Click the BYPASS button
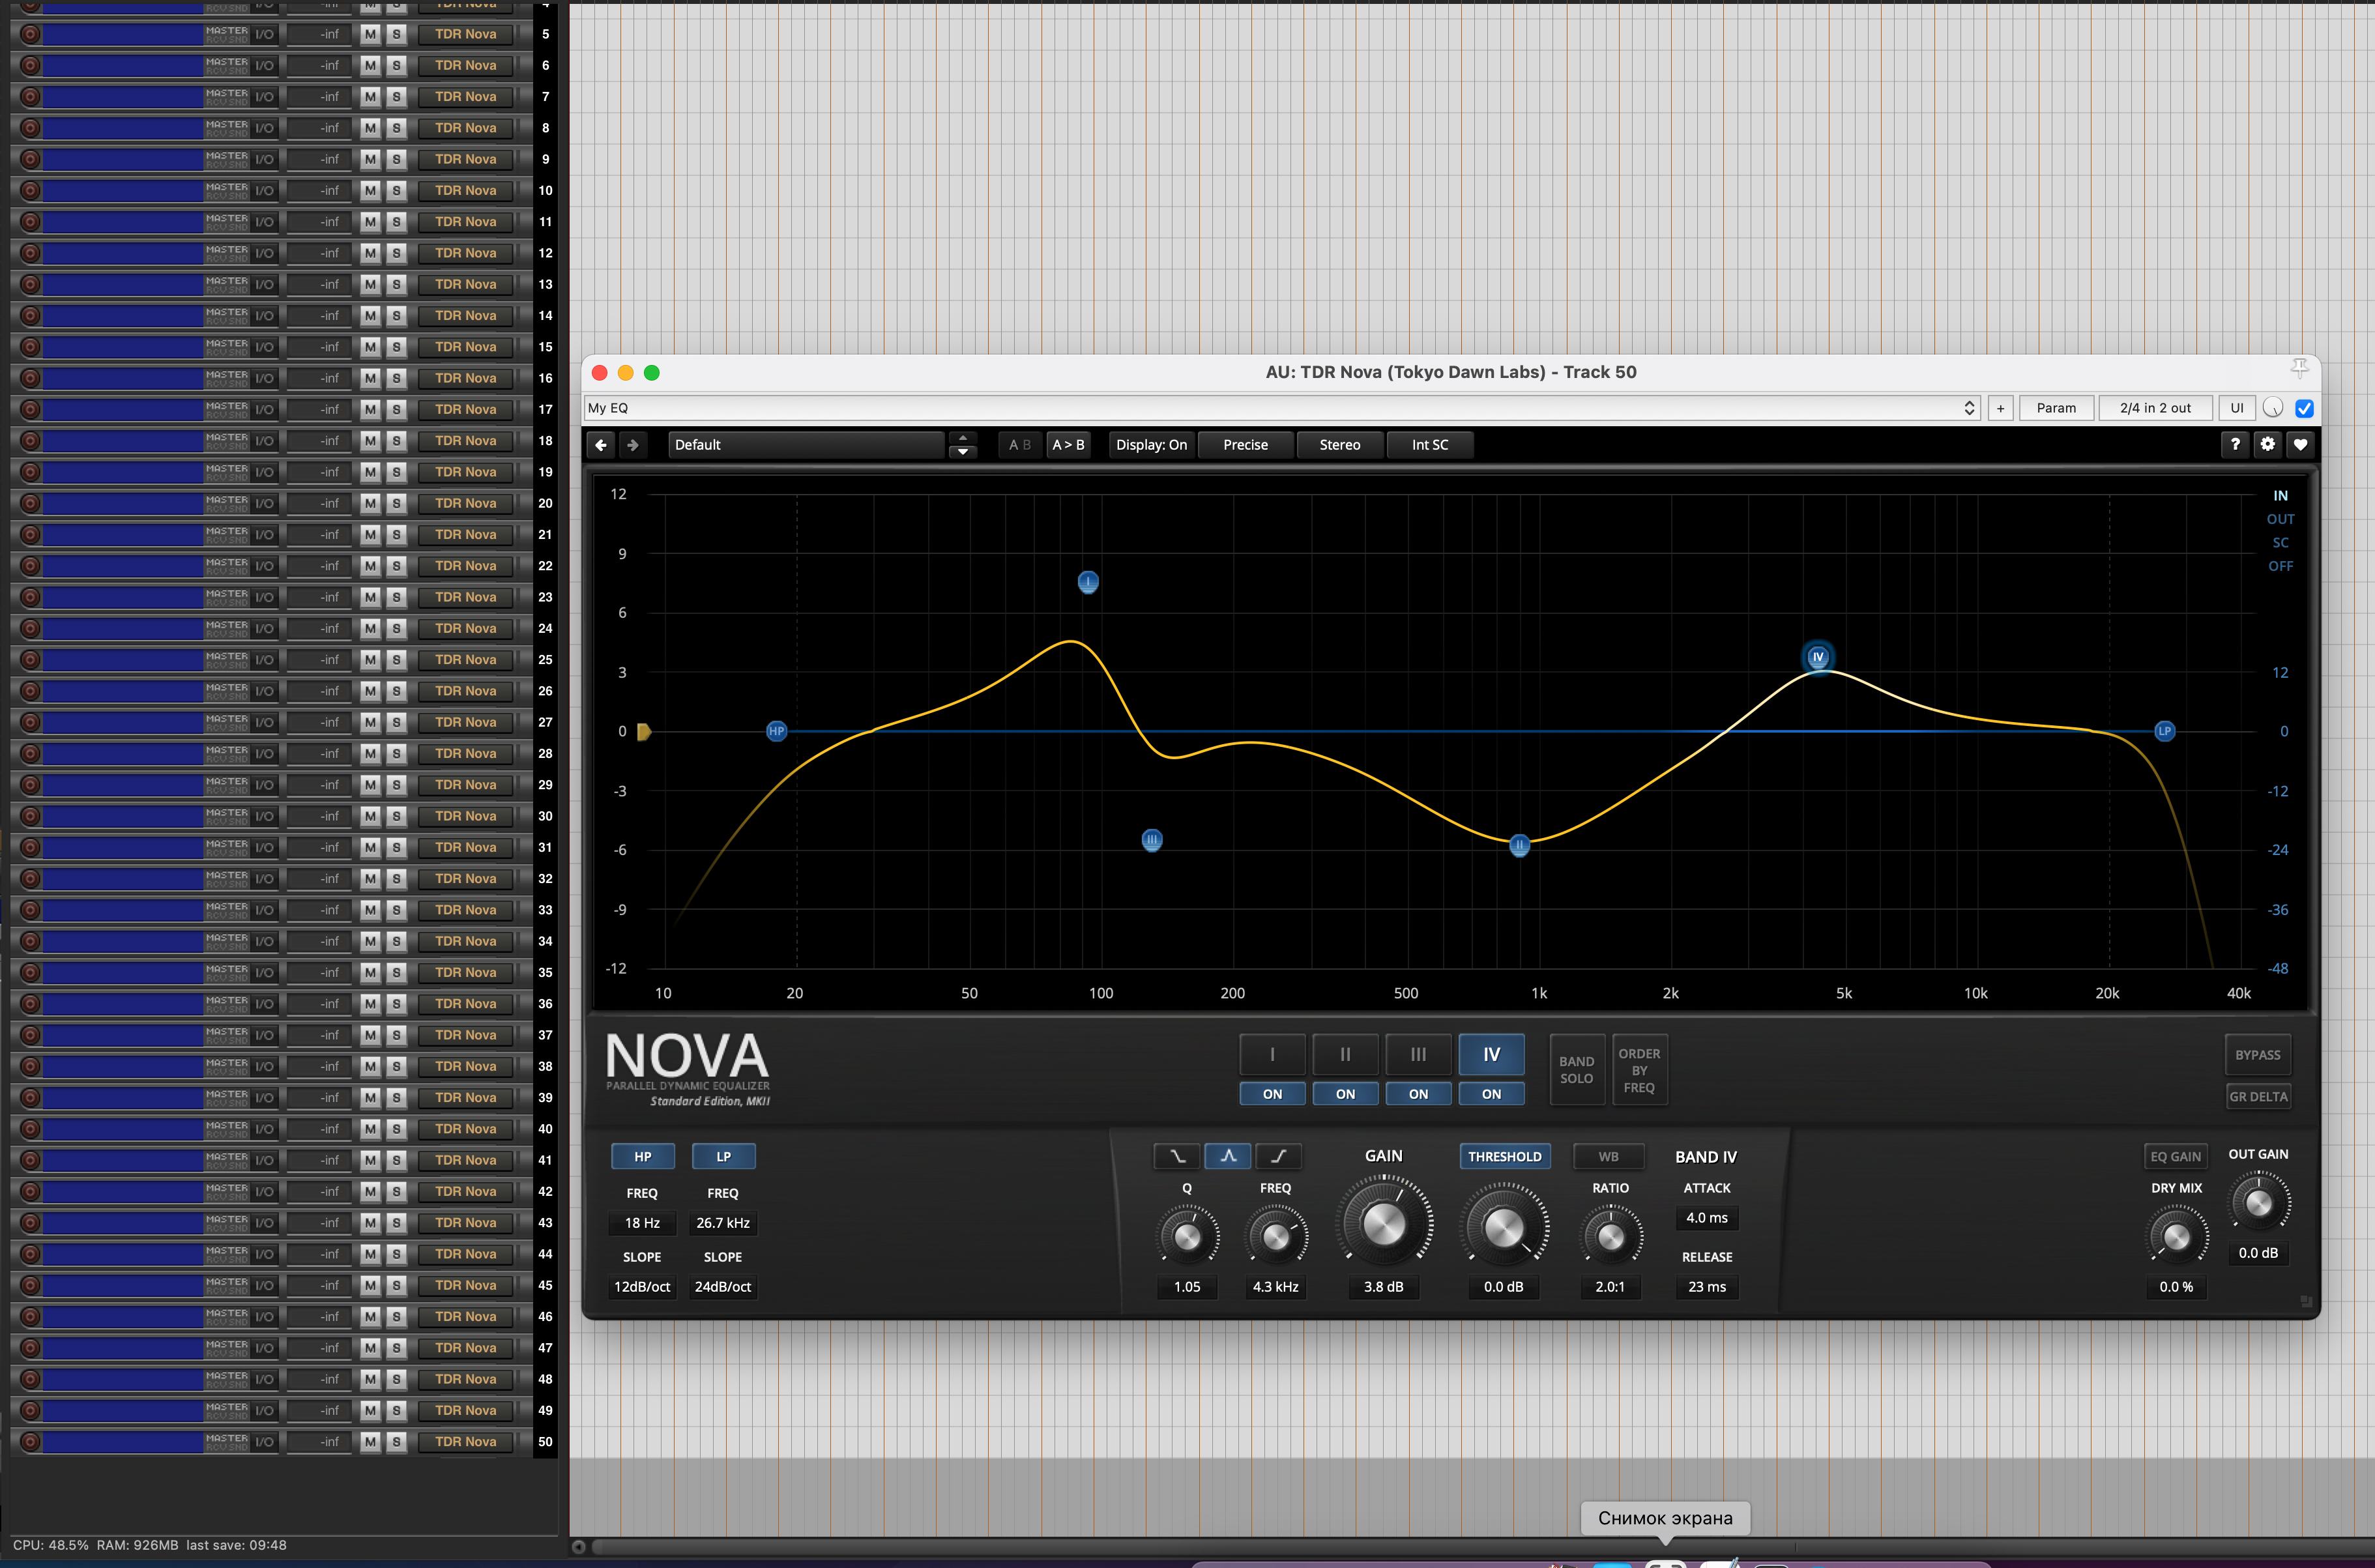This screenshot has height=1568, width=2375. point(2257,1055)
